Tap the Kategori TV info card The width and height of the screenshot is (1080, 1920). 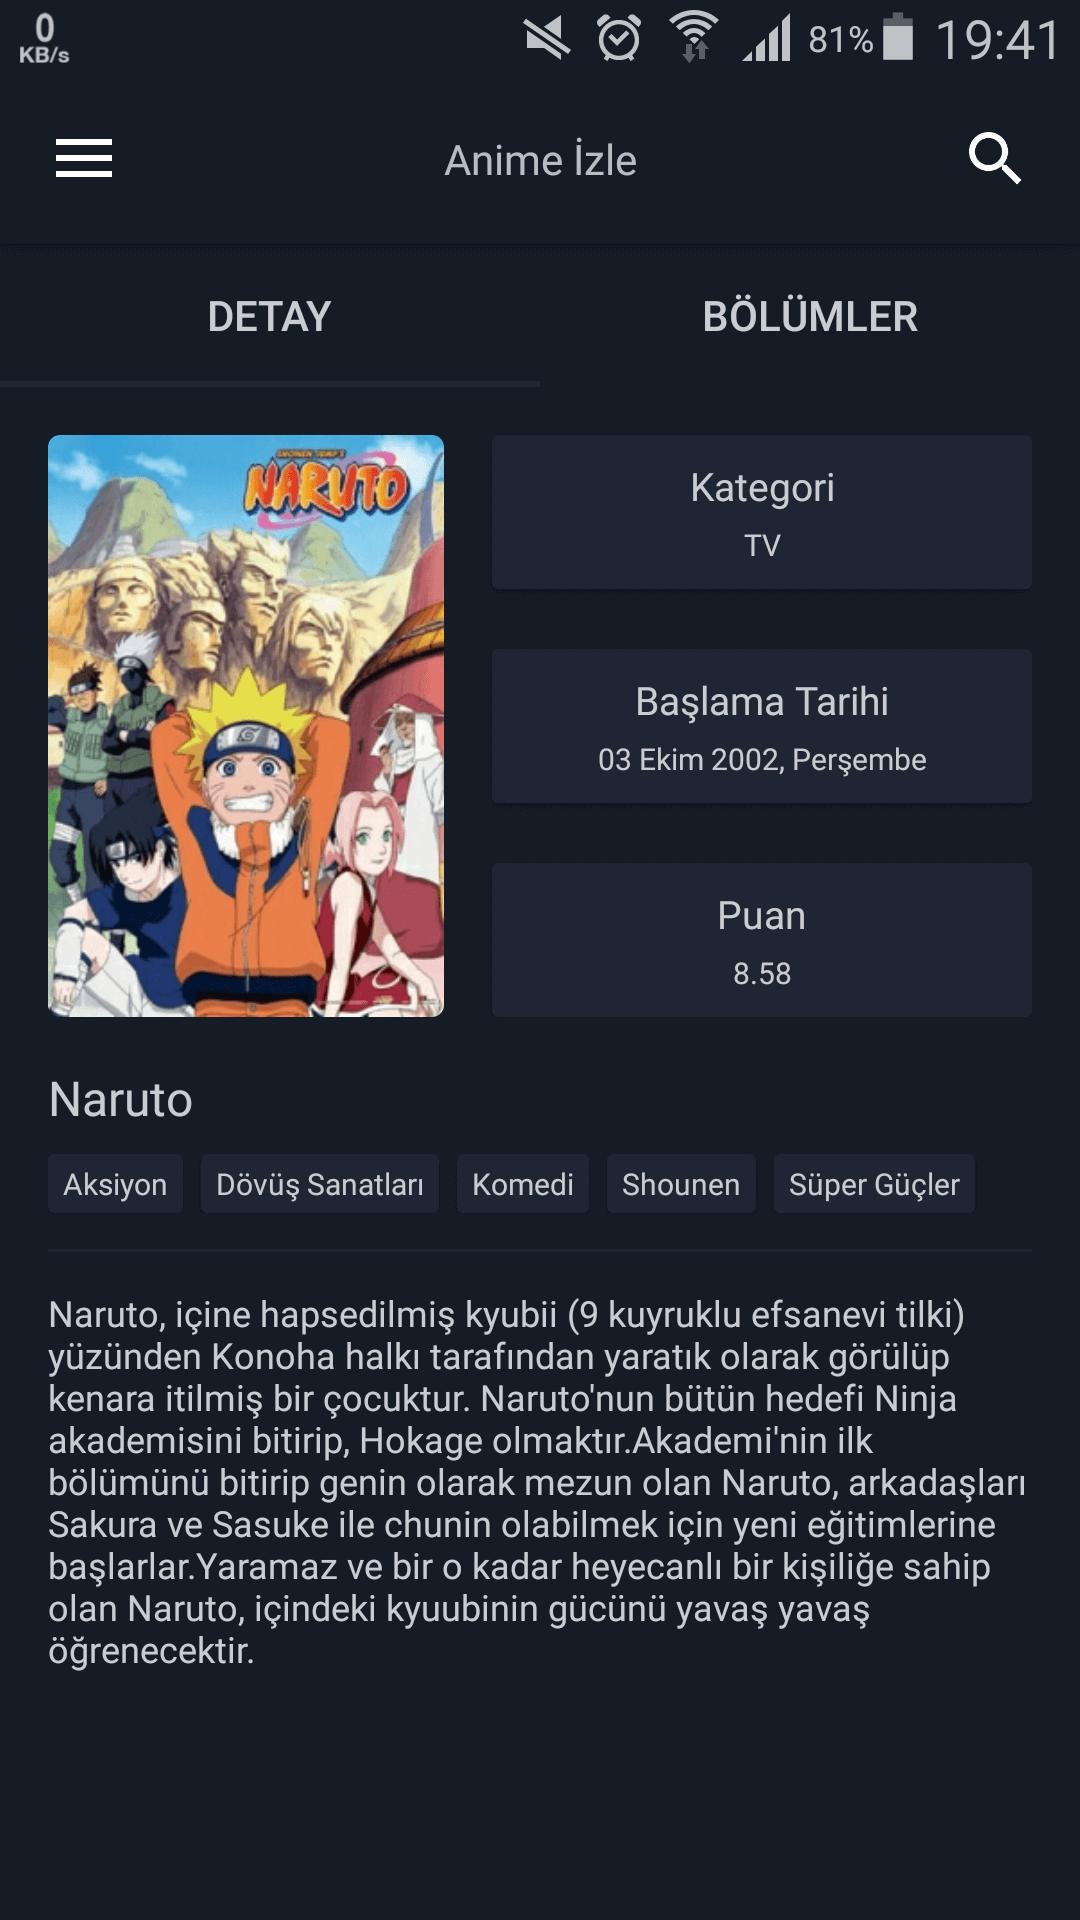[762, 512]
